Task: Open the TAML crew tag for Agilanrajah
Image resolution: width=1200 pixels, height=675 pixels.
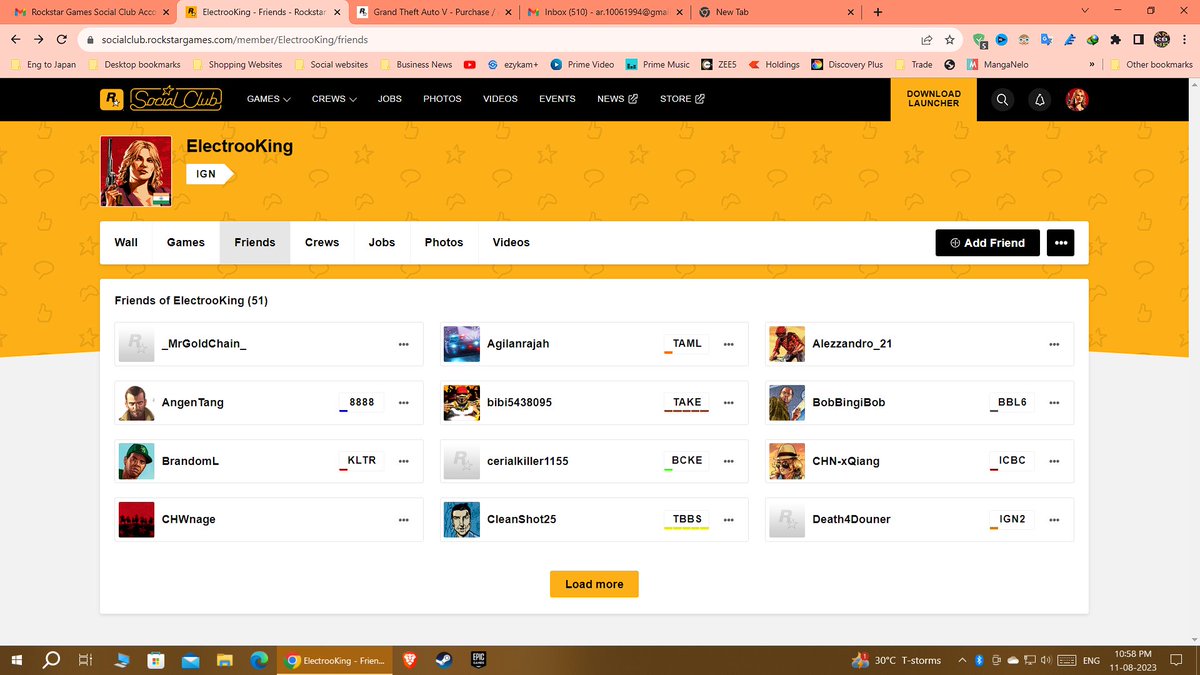Action: 687,344
